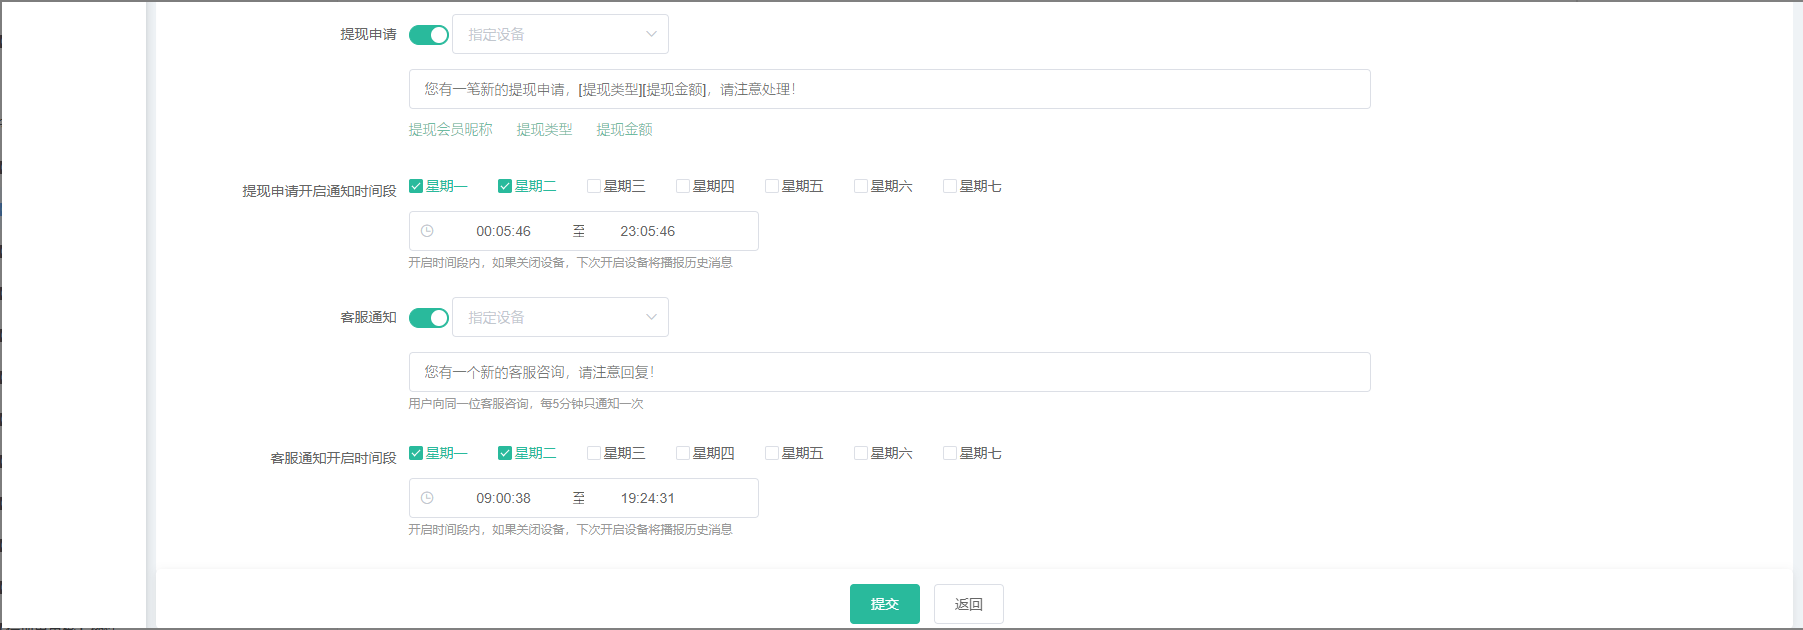The width and height of the screenshot is (1803, 630).
Task: Uncheck 星期二 in customer service notification period
Action: point(505,453)
